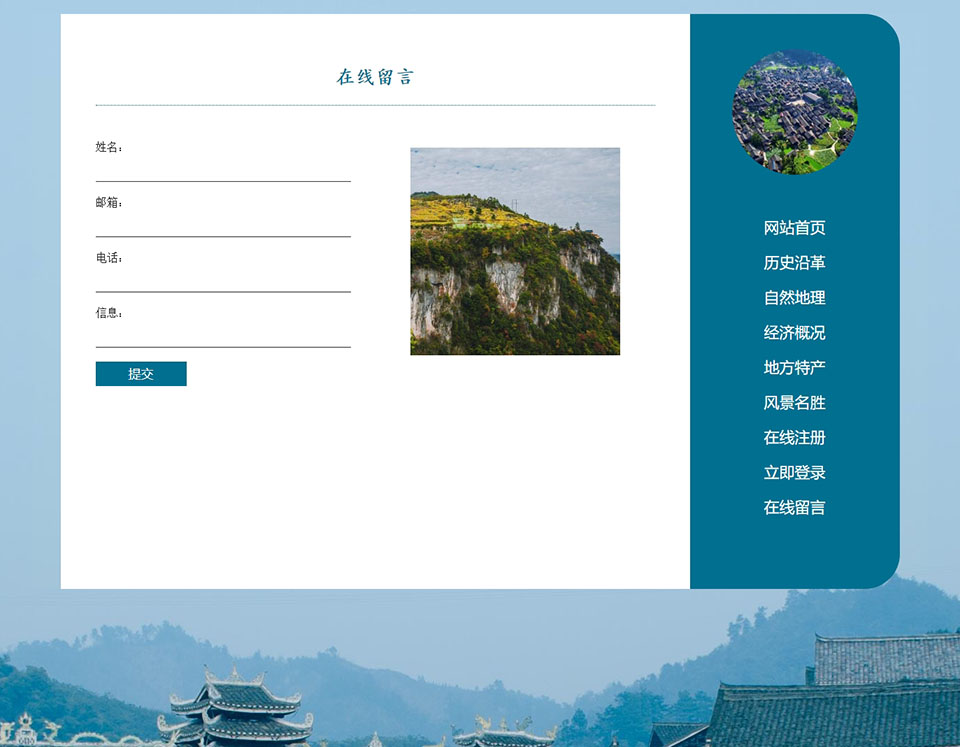Click the 姓名 name input field
The image size is (960, 747).
point(223,170)
